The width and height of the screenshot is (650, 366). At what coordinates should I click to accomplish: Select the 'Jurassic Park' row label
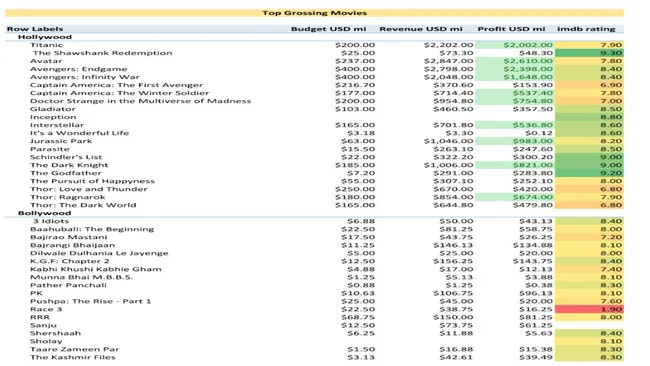pos(61,141)
